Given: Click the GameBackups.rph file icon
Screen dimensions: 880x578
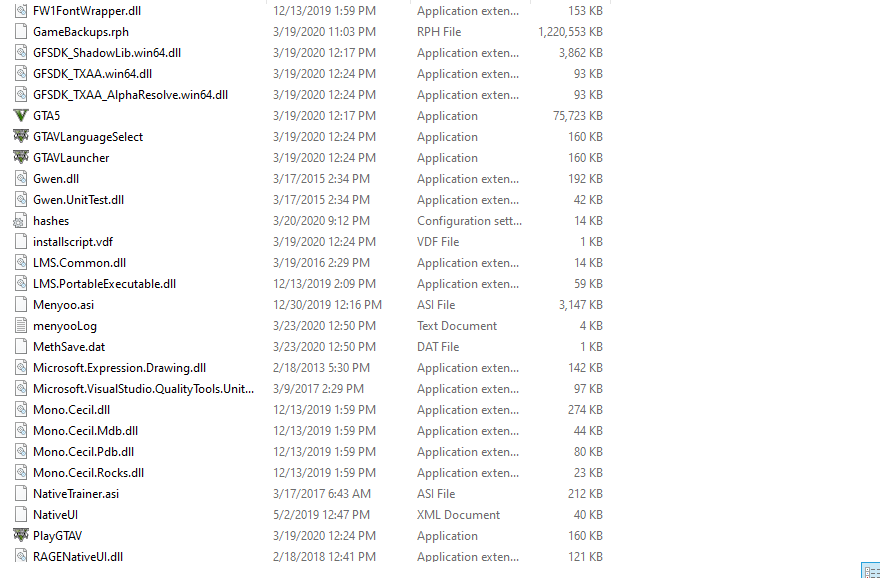Looking at the screenshot, I should pos(21,31).
